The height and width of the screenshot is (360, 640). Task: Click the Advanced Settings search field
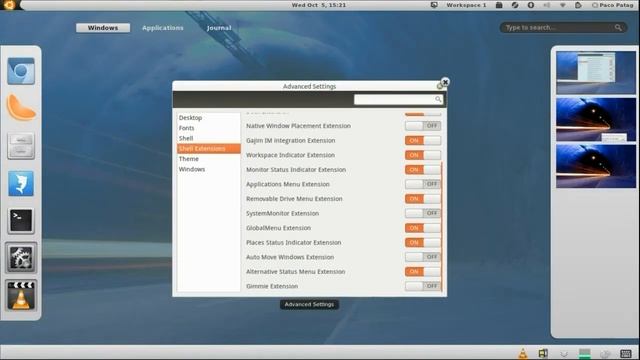(398, 99)
